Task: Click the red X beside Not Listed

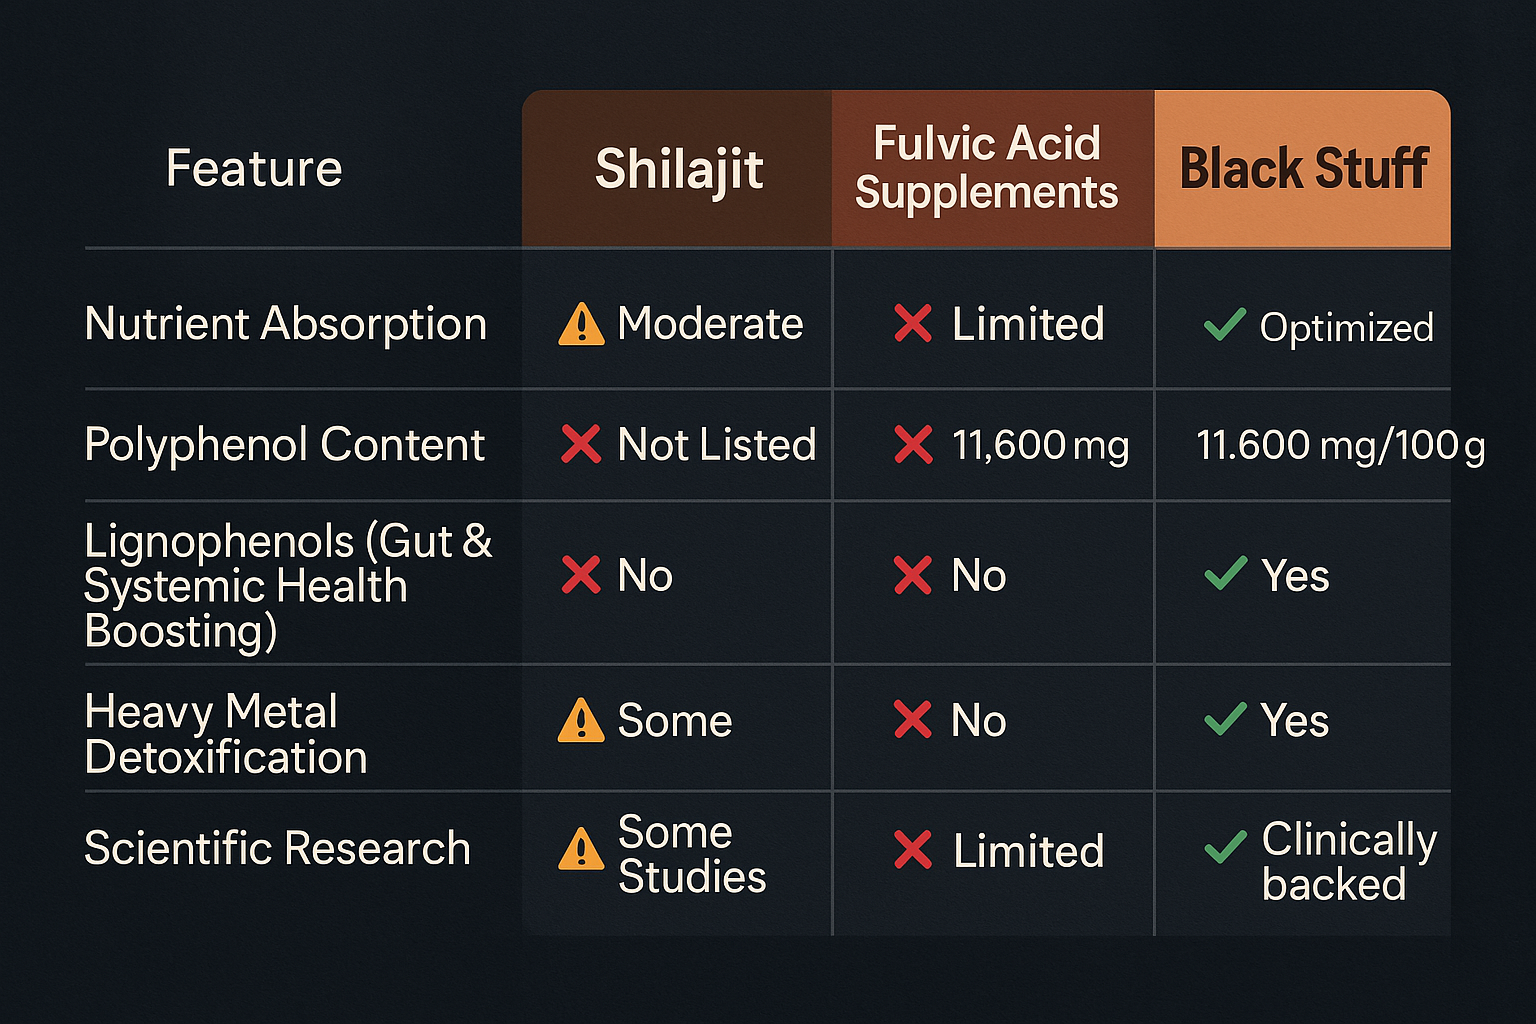Action: coord(581,444)
